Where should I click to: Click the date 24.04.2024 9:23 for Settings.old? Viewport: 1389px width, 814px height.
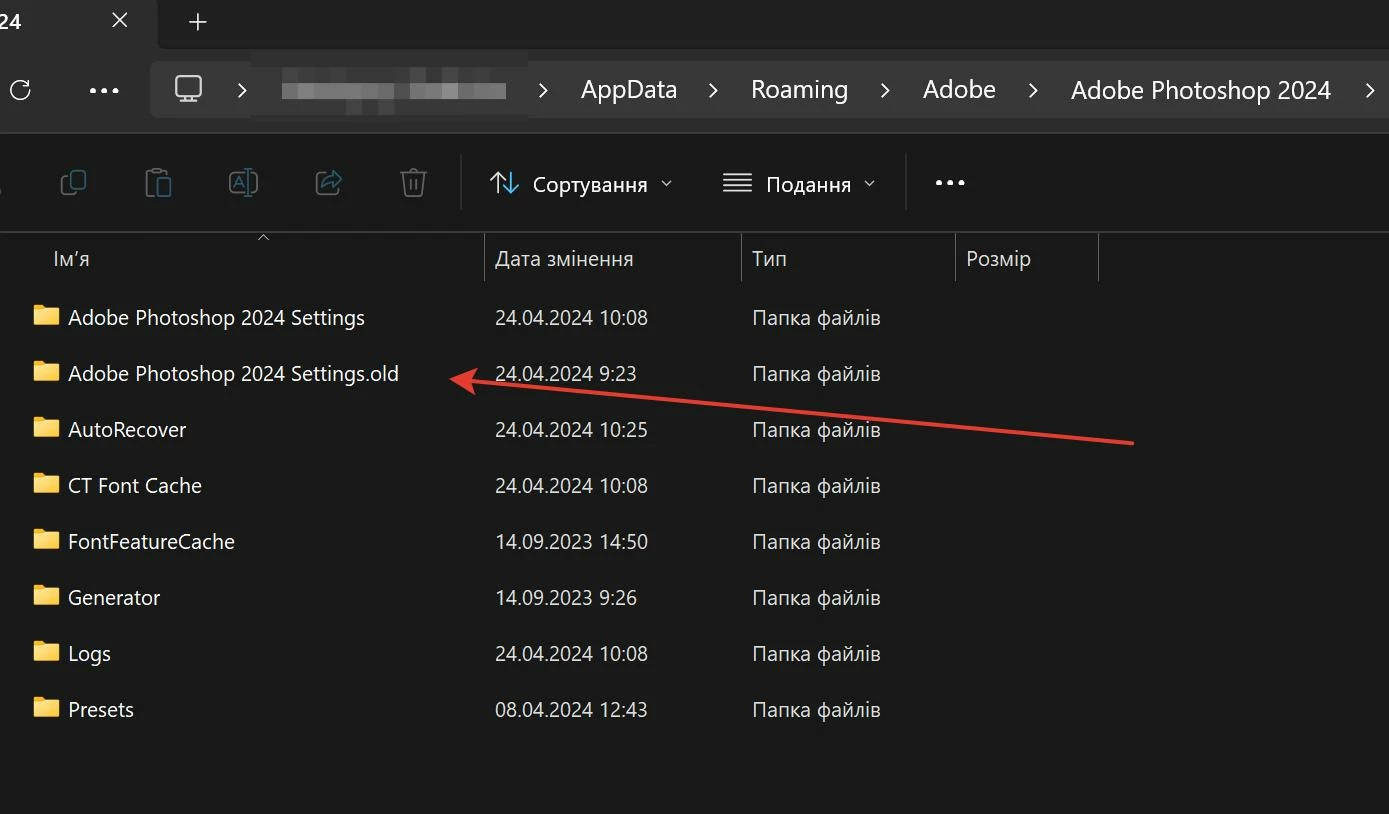[566, 374]
